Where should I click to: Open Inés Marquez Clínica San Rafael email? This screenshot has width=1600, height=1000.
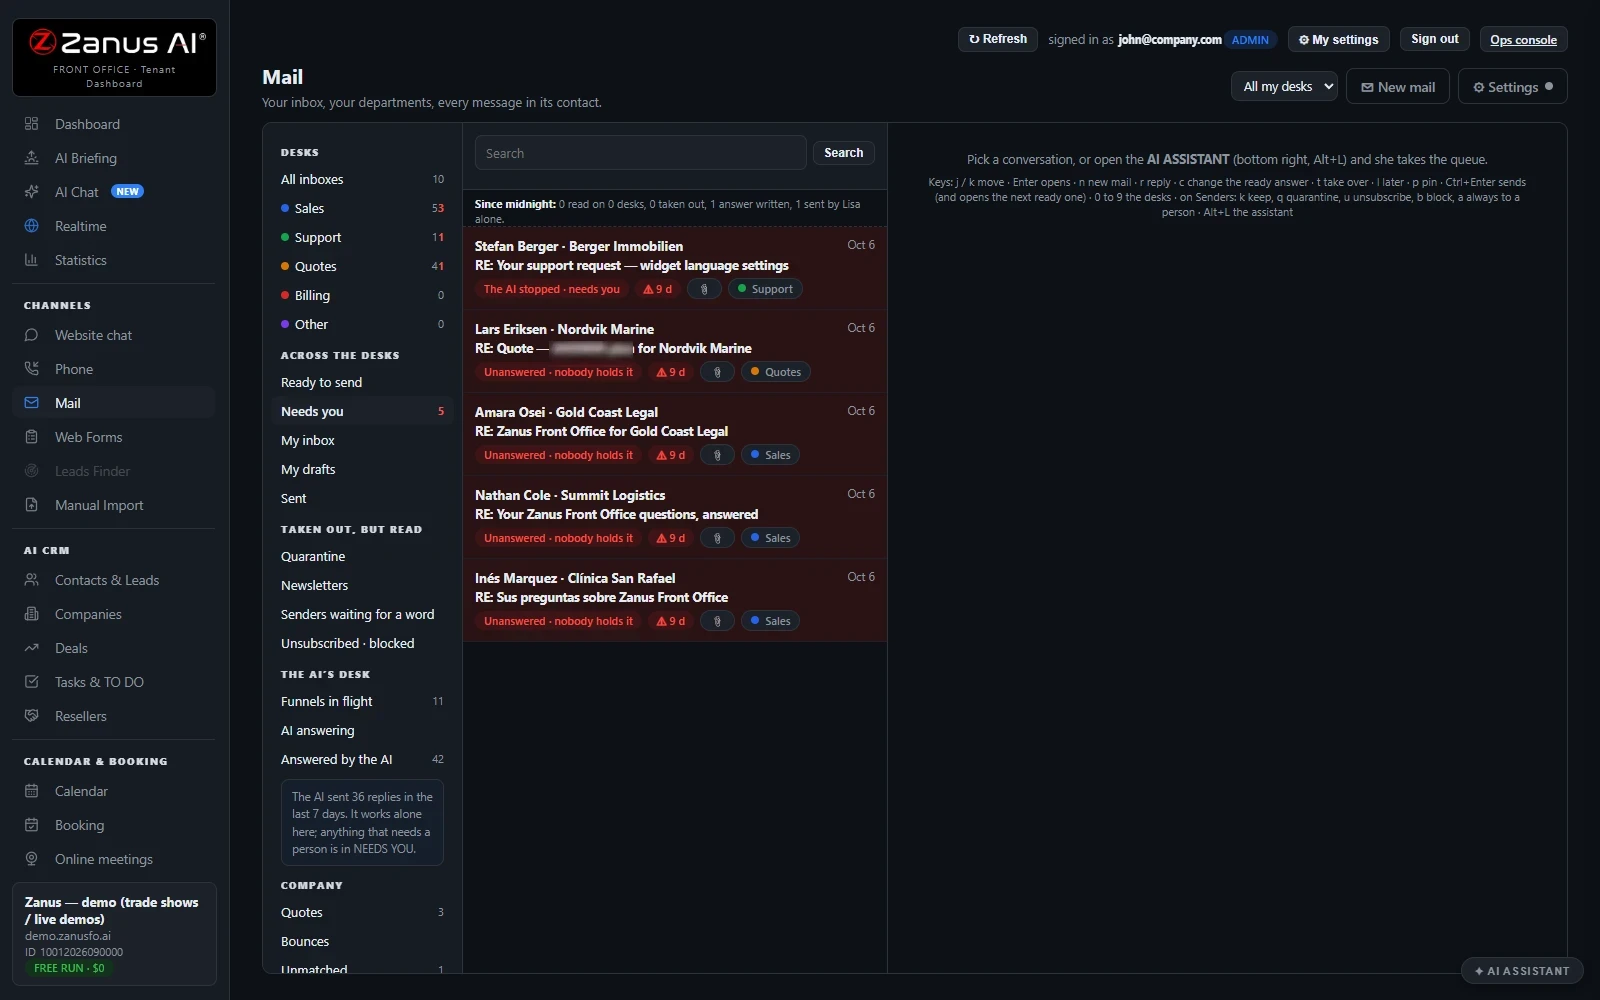pyautogui.click(x=675, y=600)
